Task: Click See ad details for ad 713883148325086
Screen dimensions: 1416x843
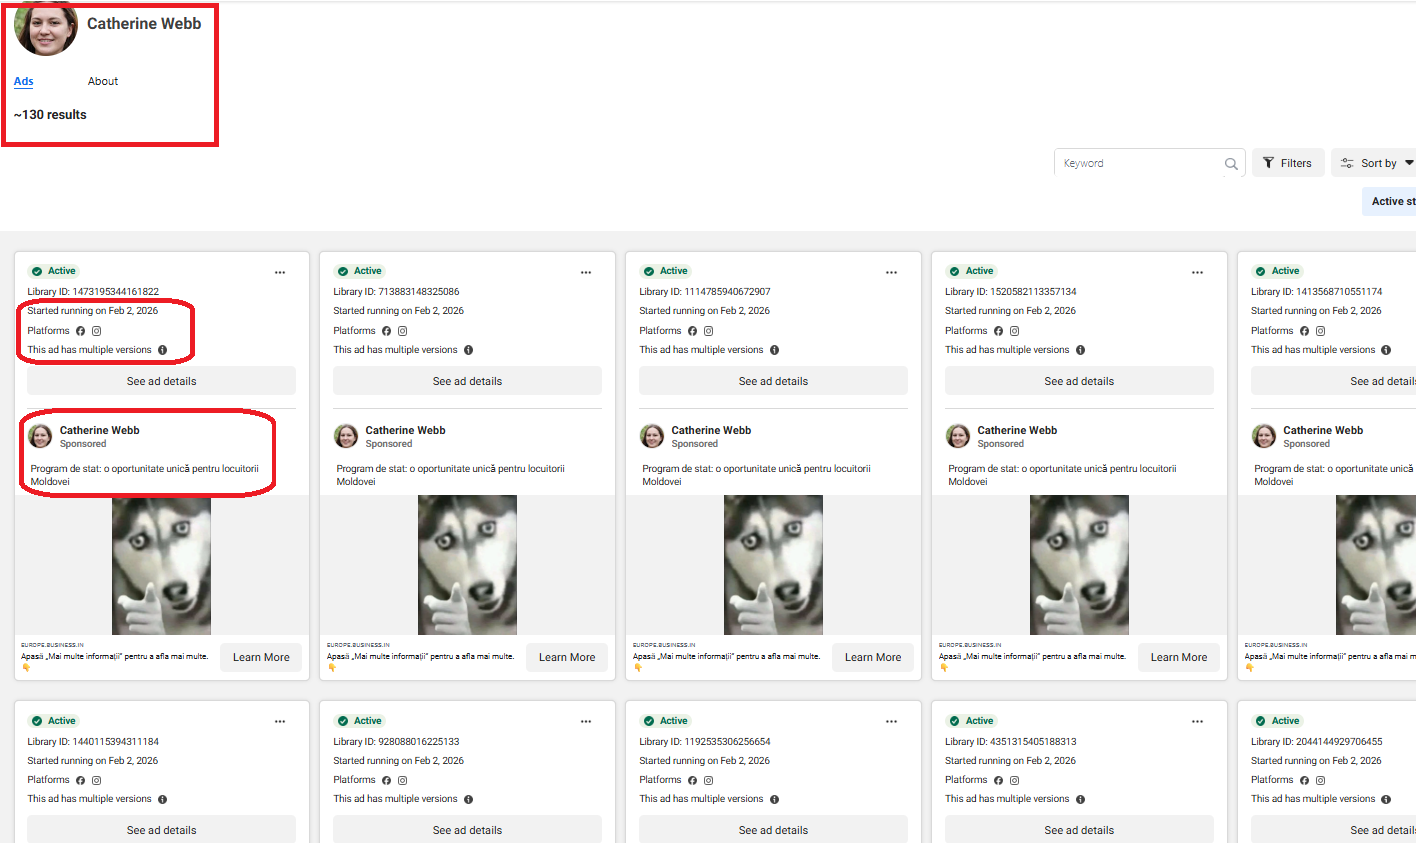Action: pyautogui.click(x=467, y=381)
